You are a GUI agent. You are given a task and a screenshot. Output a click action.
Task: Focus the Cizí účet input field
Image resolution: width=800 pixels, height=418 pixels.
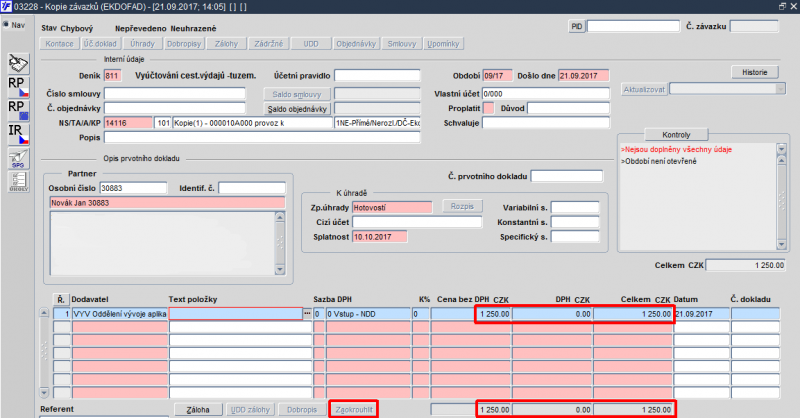(x=417, y=222)
